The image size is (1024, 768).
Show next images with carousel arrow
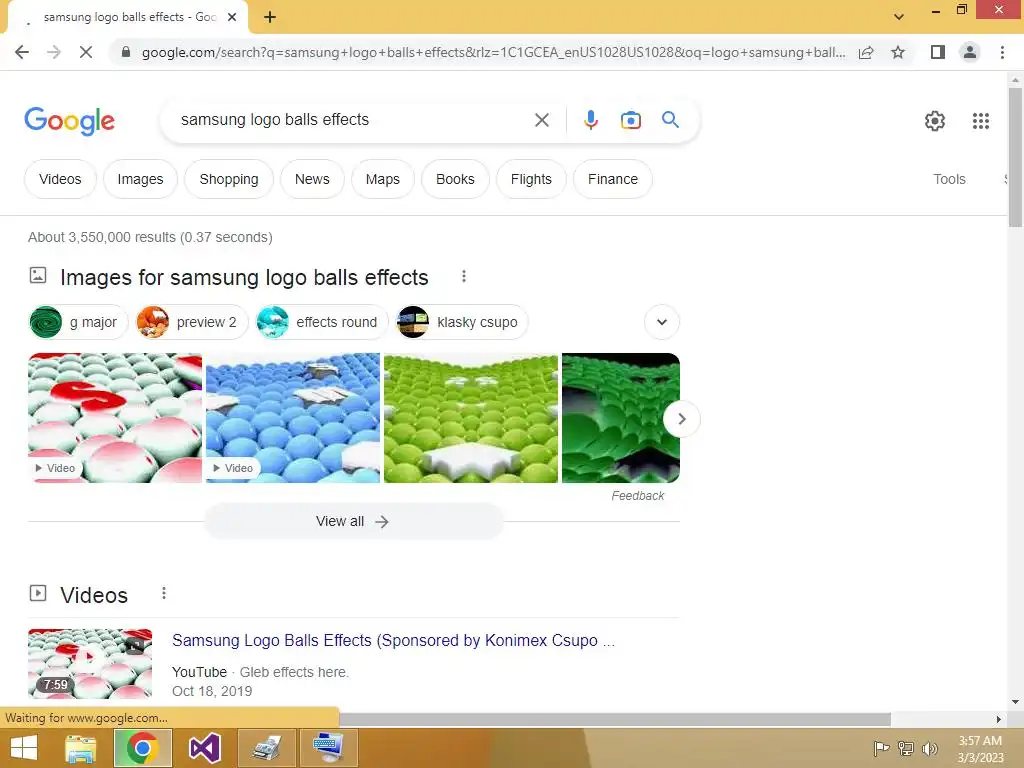681,419
